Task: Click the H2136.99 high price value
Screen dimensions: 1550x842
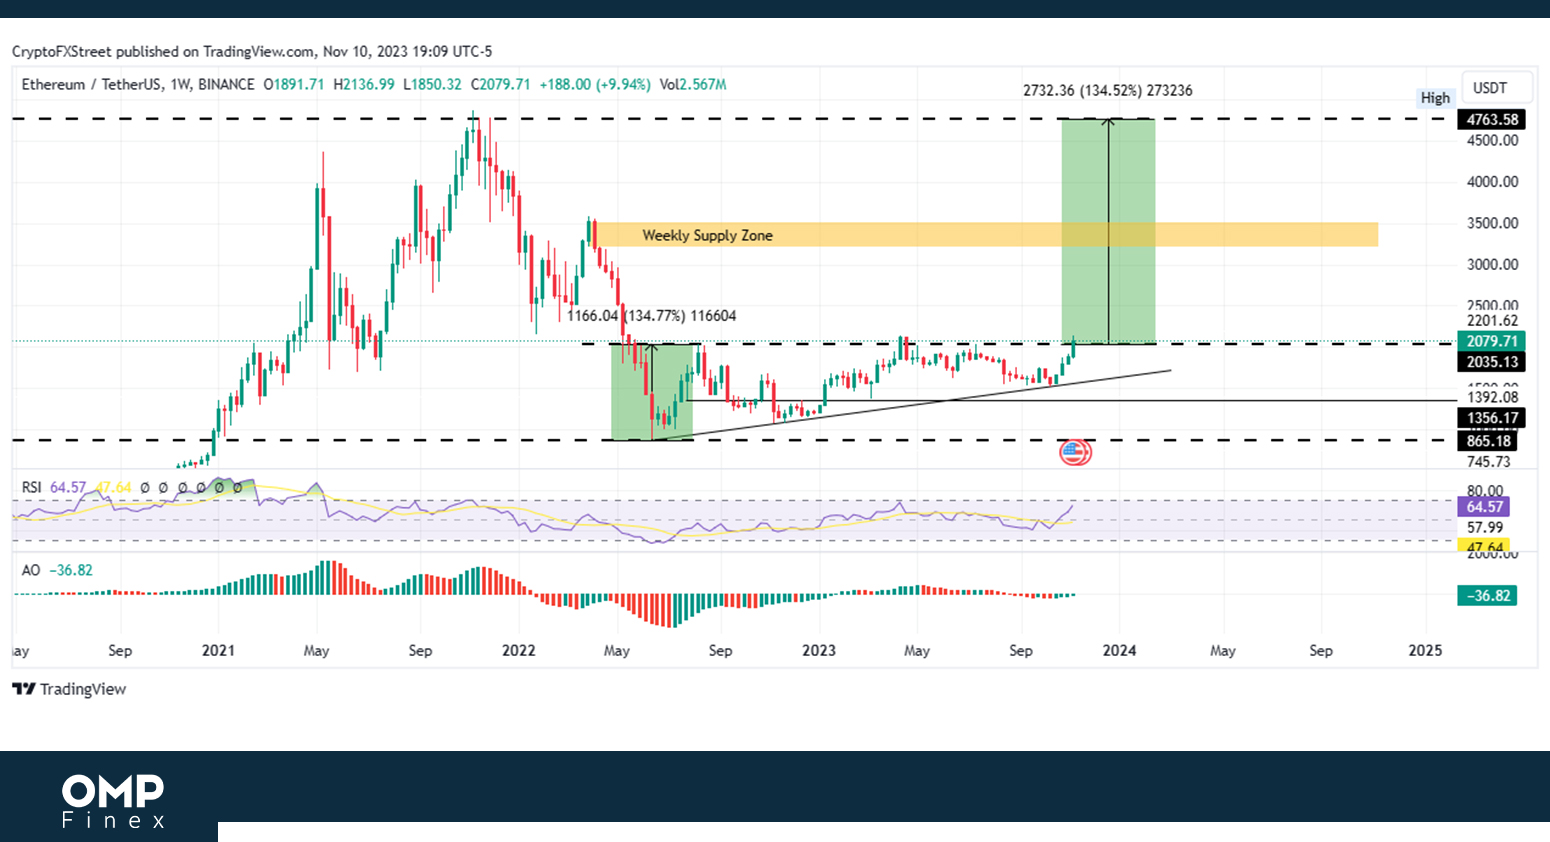Action: [x=364, y=85]
